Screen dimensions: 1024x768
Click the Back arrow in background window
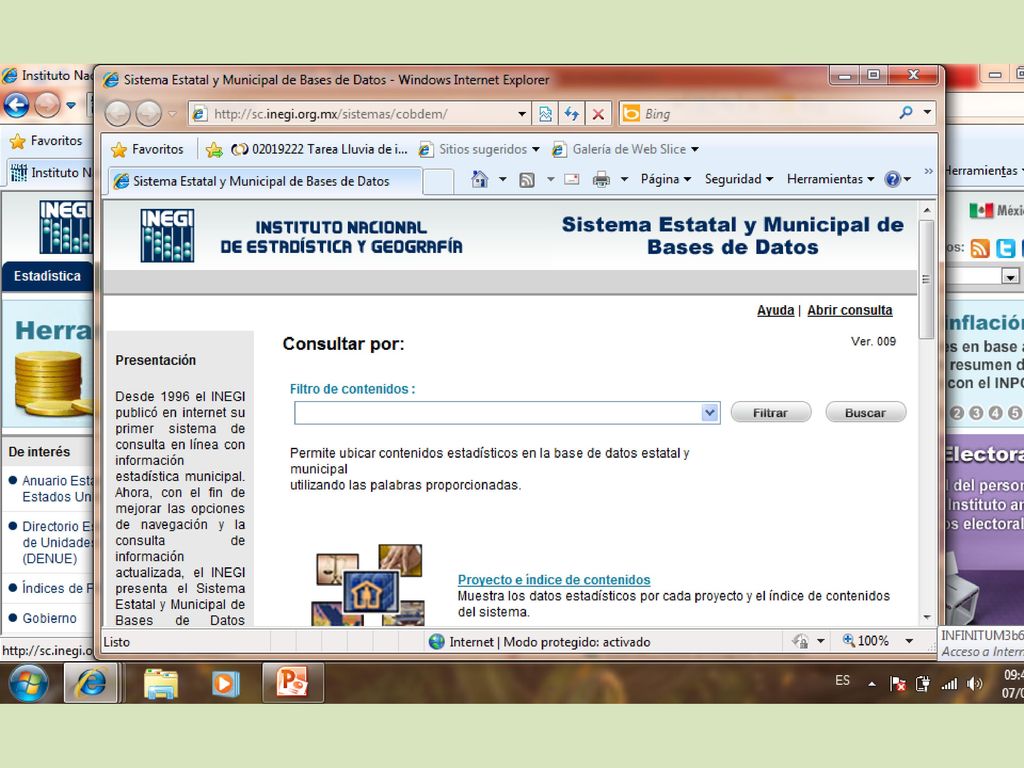tap(16, 104)
